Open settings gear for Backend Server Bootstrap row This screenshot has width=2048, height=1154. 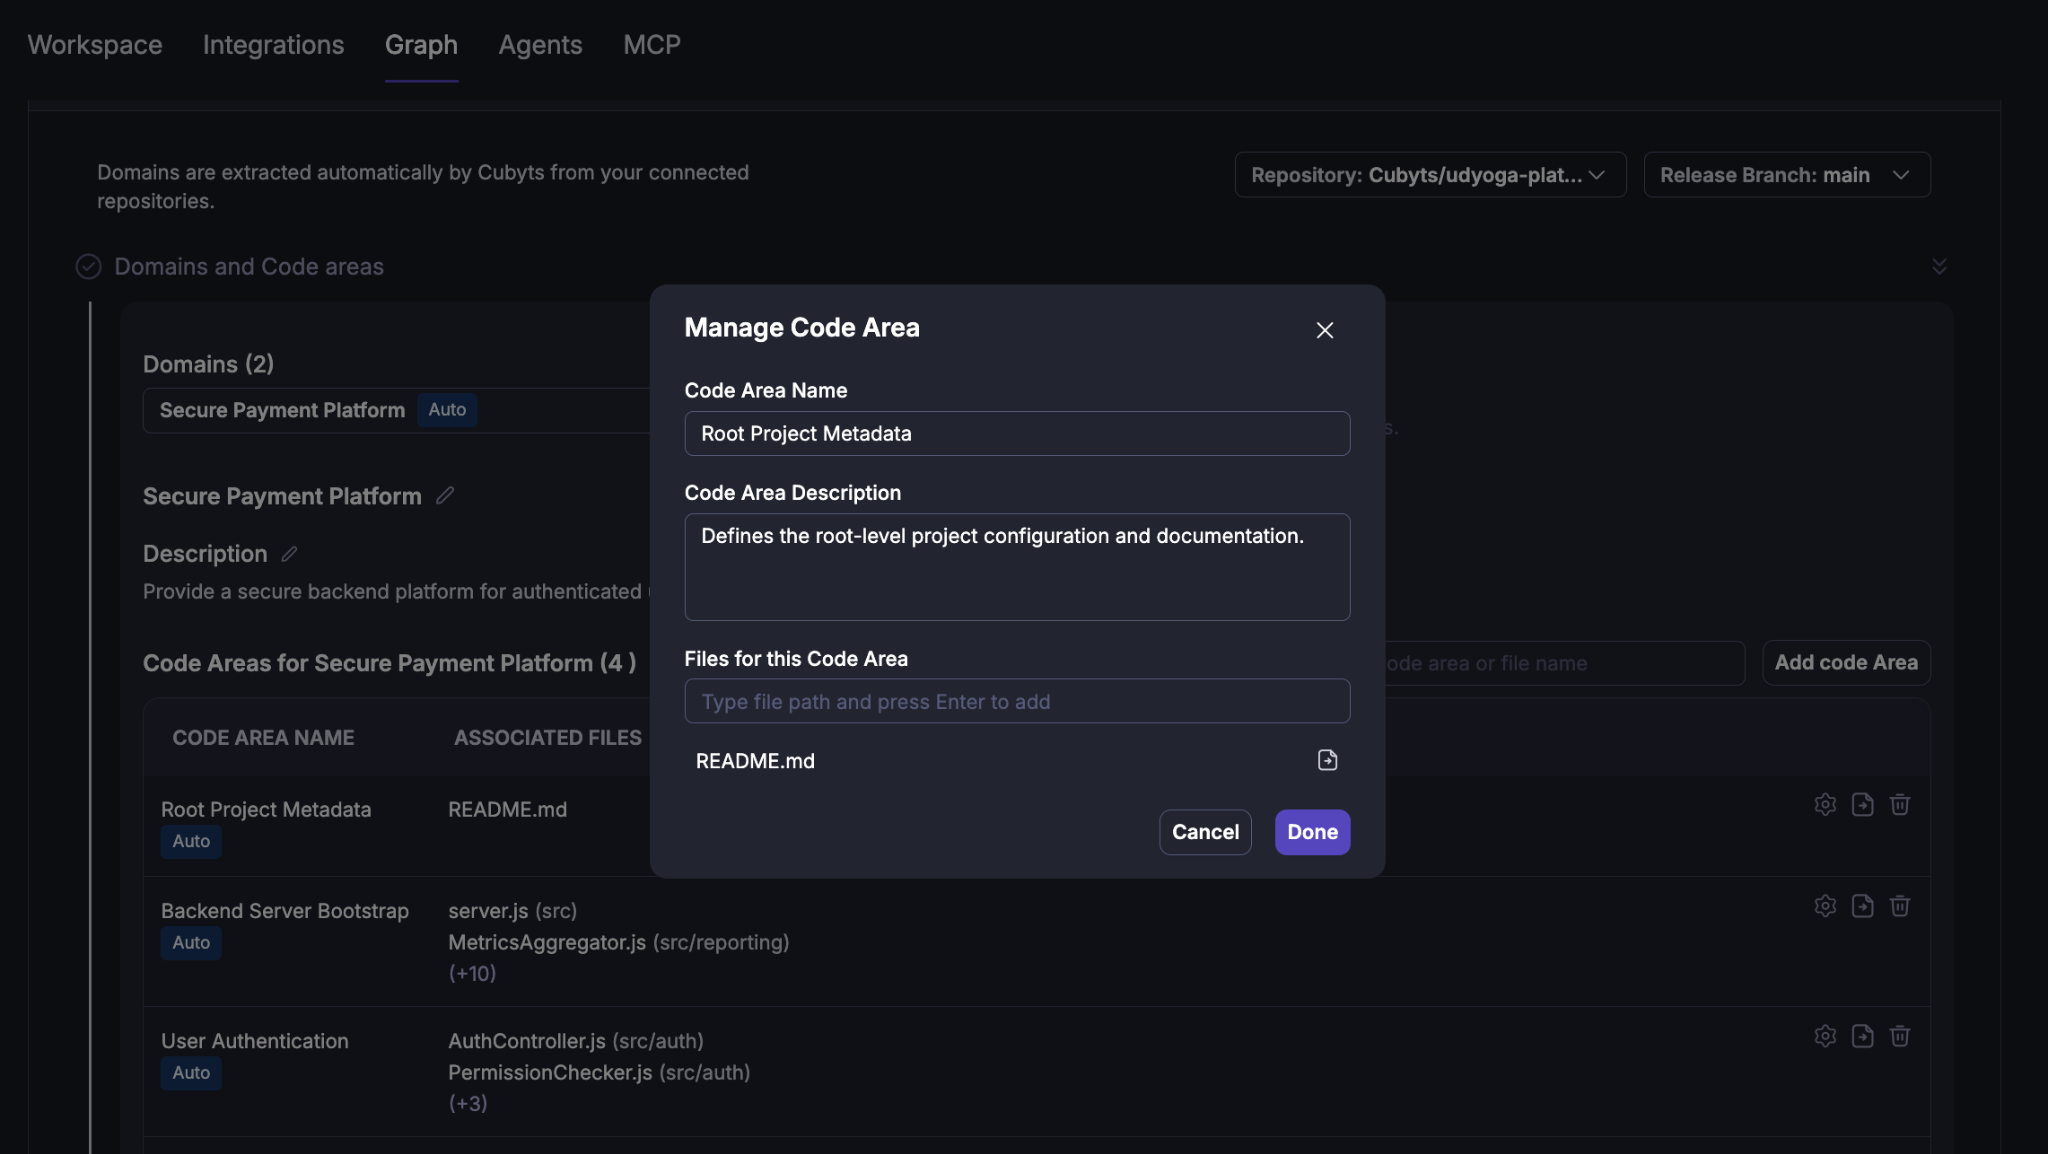point(1825,906)
